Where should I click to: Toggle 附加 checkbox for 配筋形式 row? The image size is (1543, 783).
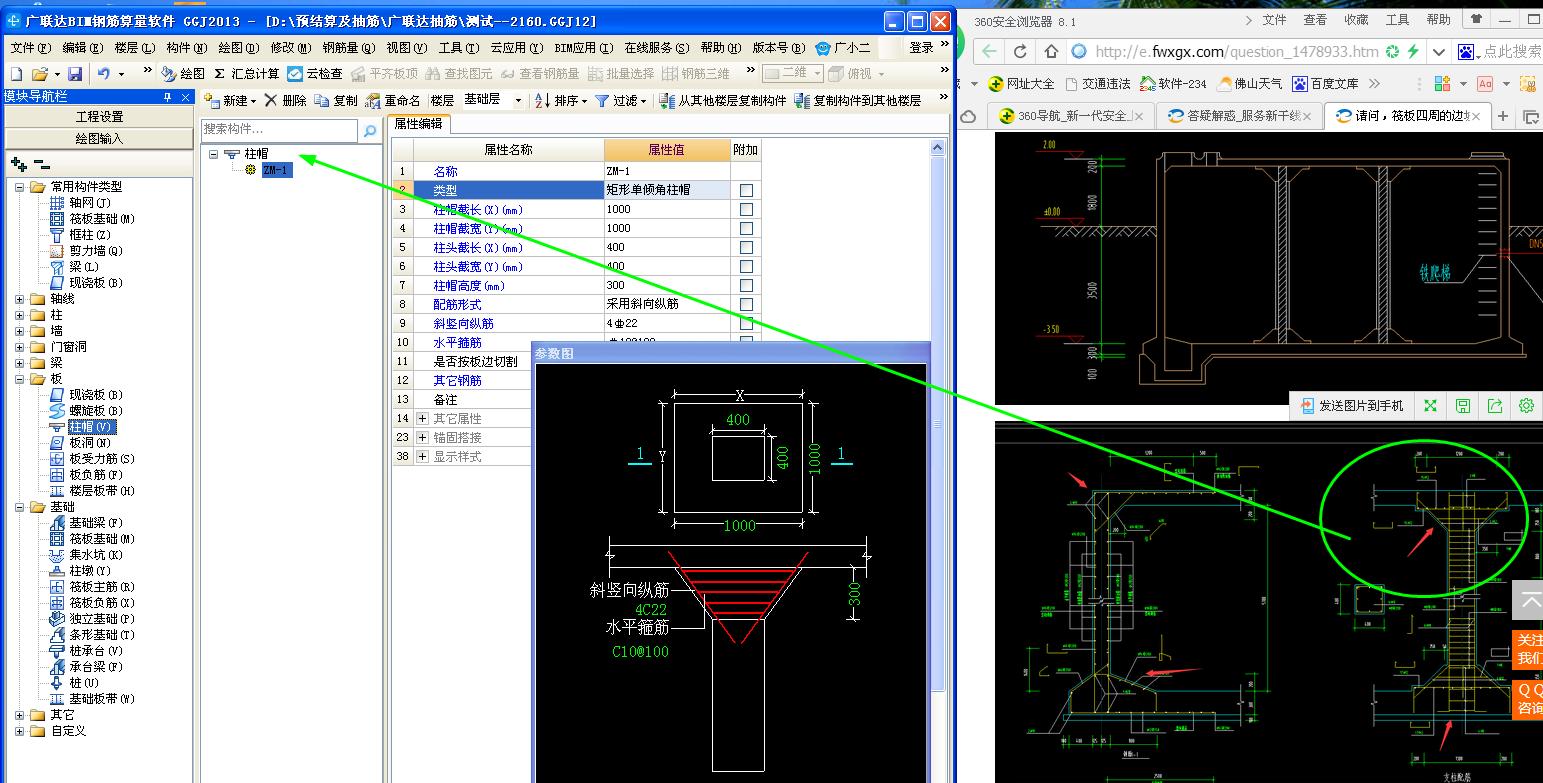click(746, 304)
